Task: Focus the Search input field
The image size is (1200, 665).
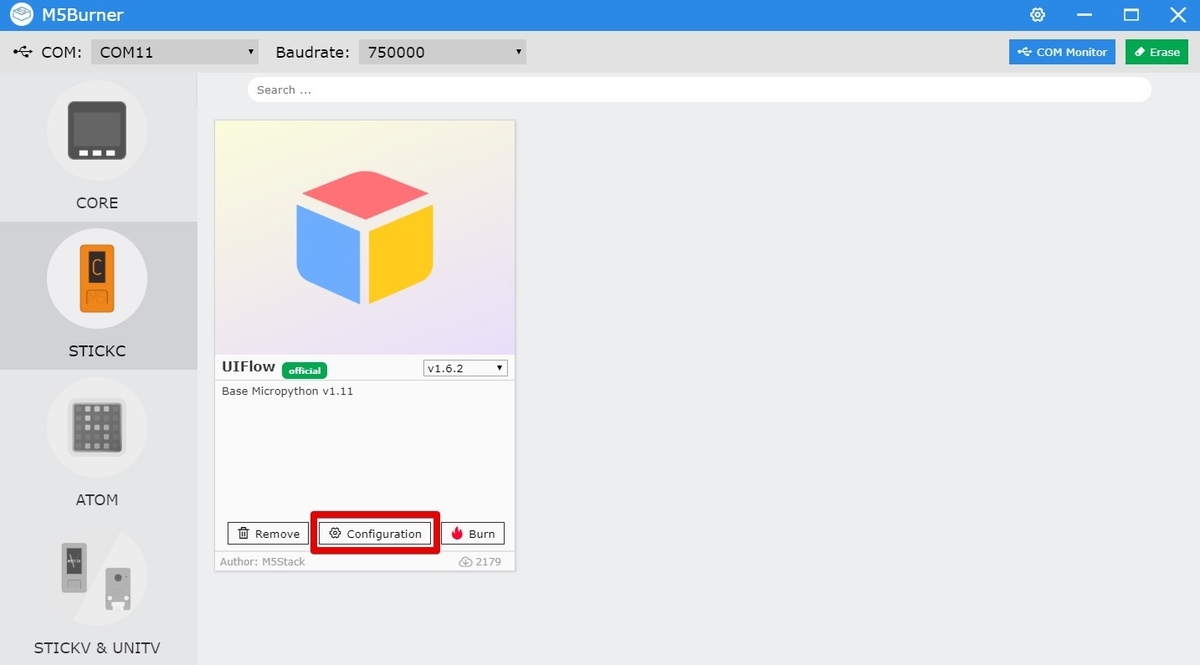Action: pyautogui.click(x=699, y=90)
